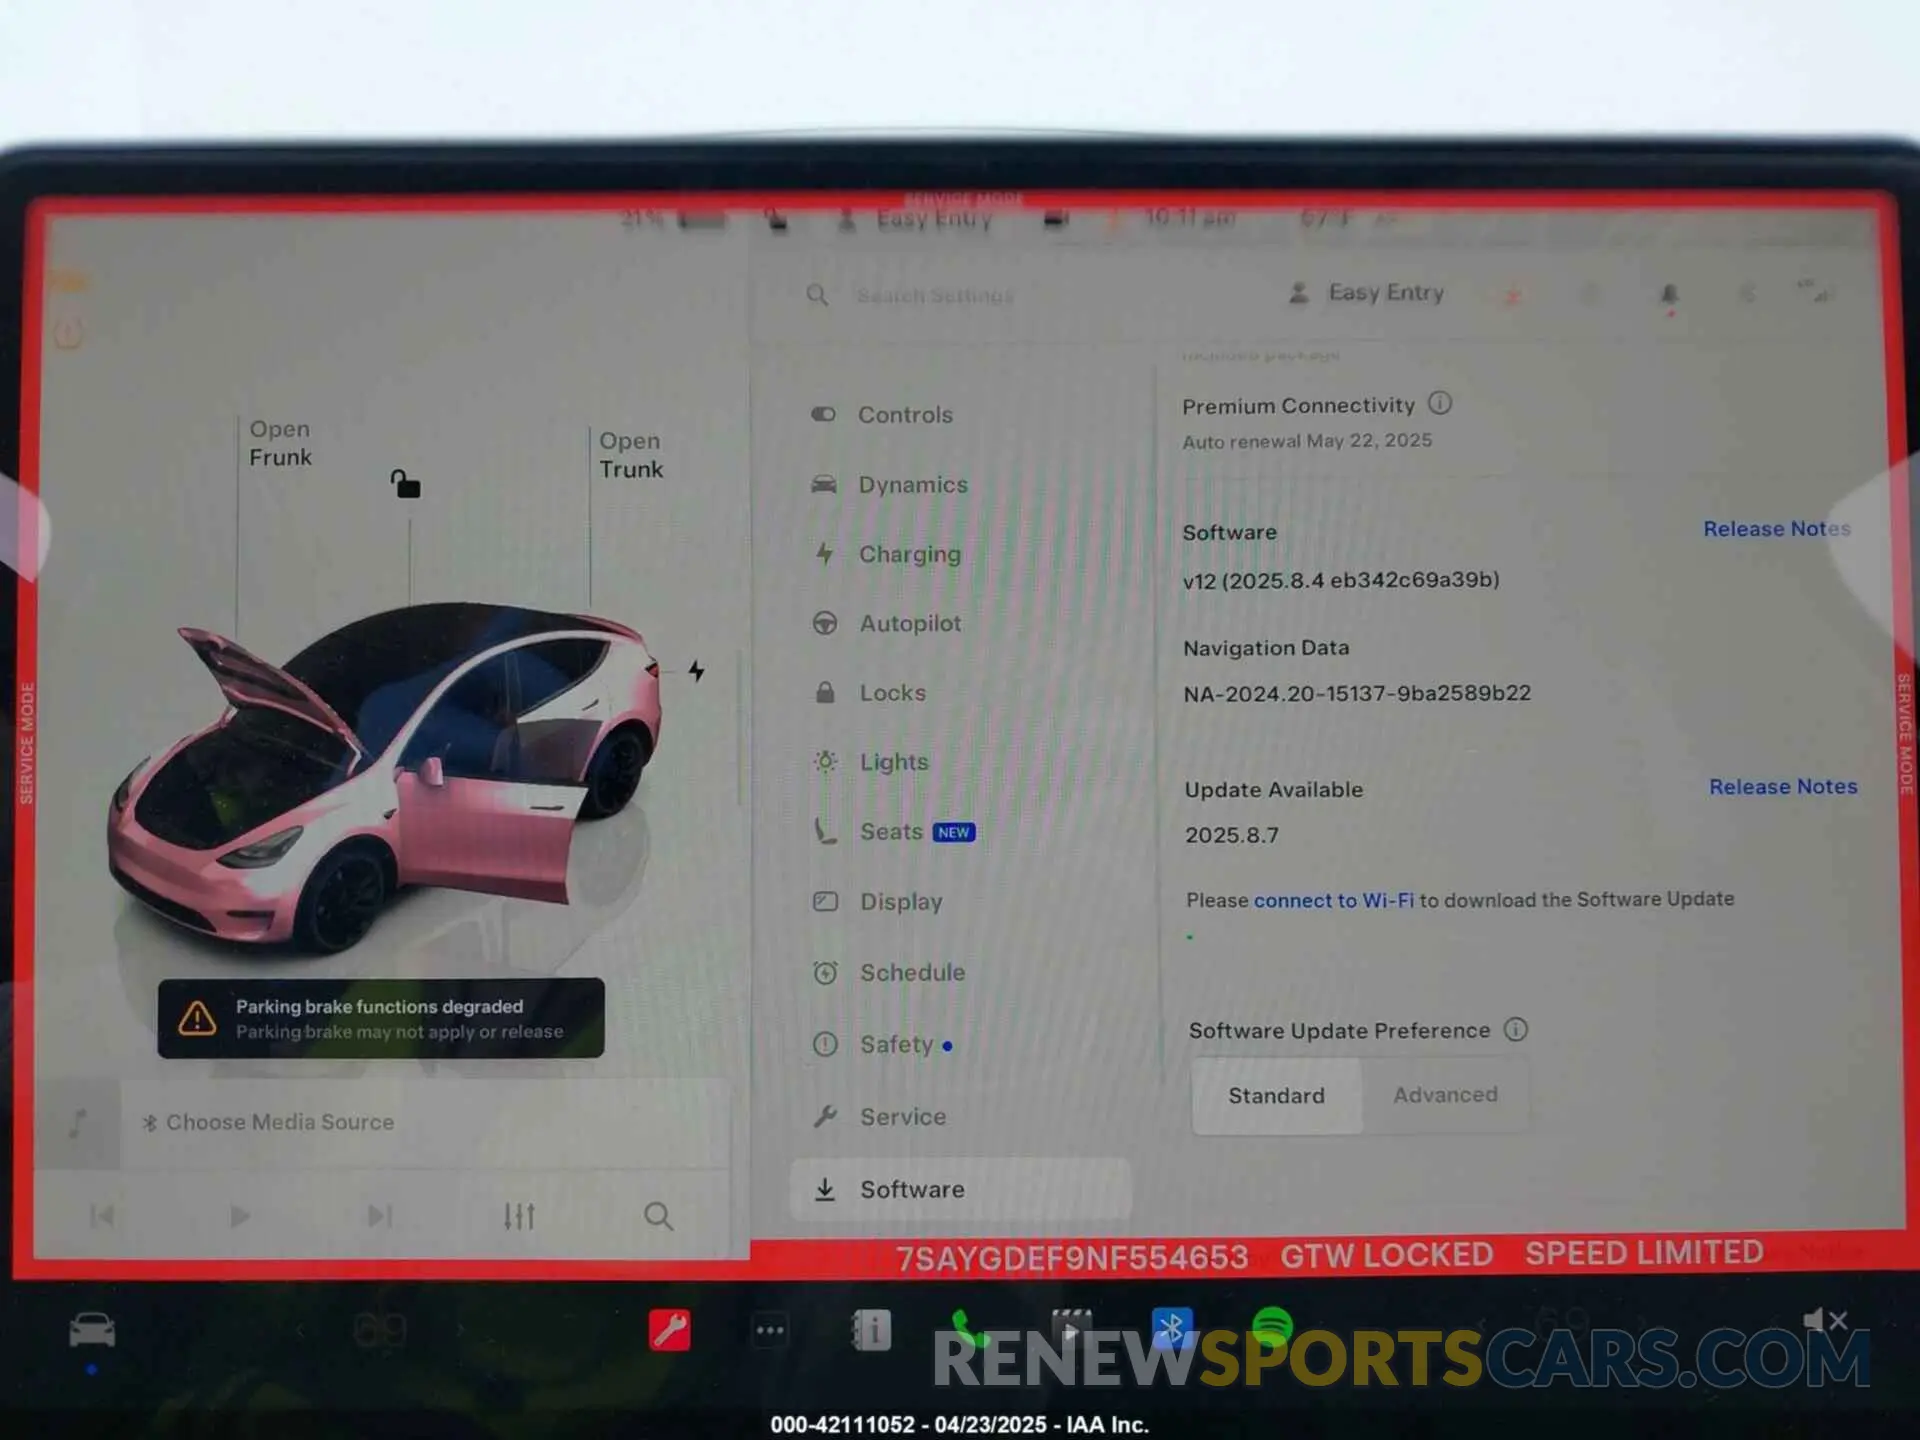Tap the Service wrench icon in menu

825,1116
